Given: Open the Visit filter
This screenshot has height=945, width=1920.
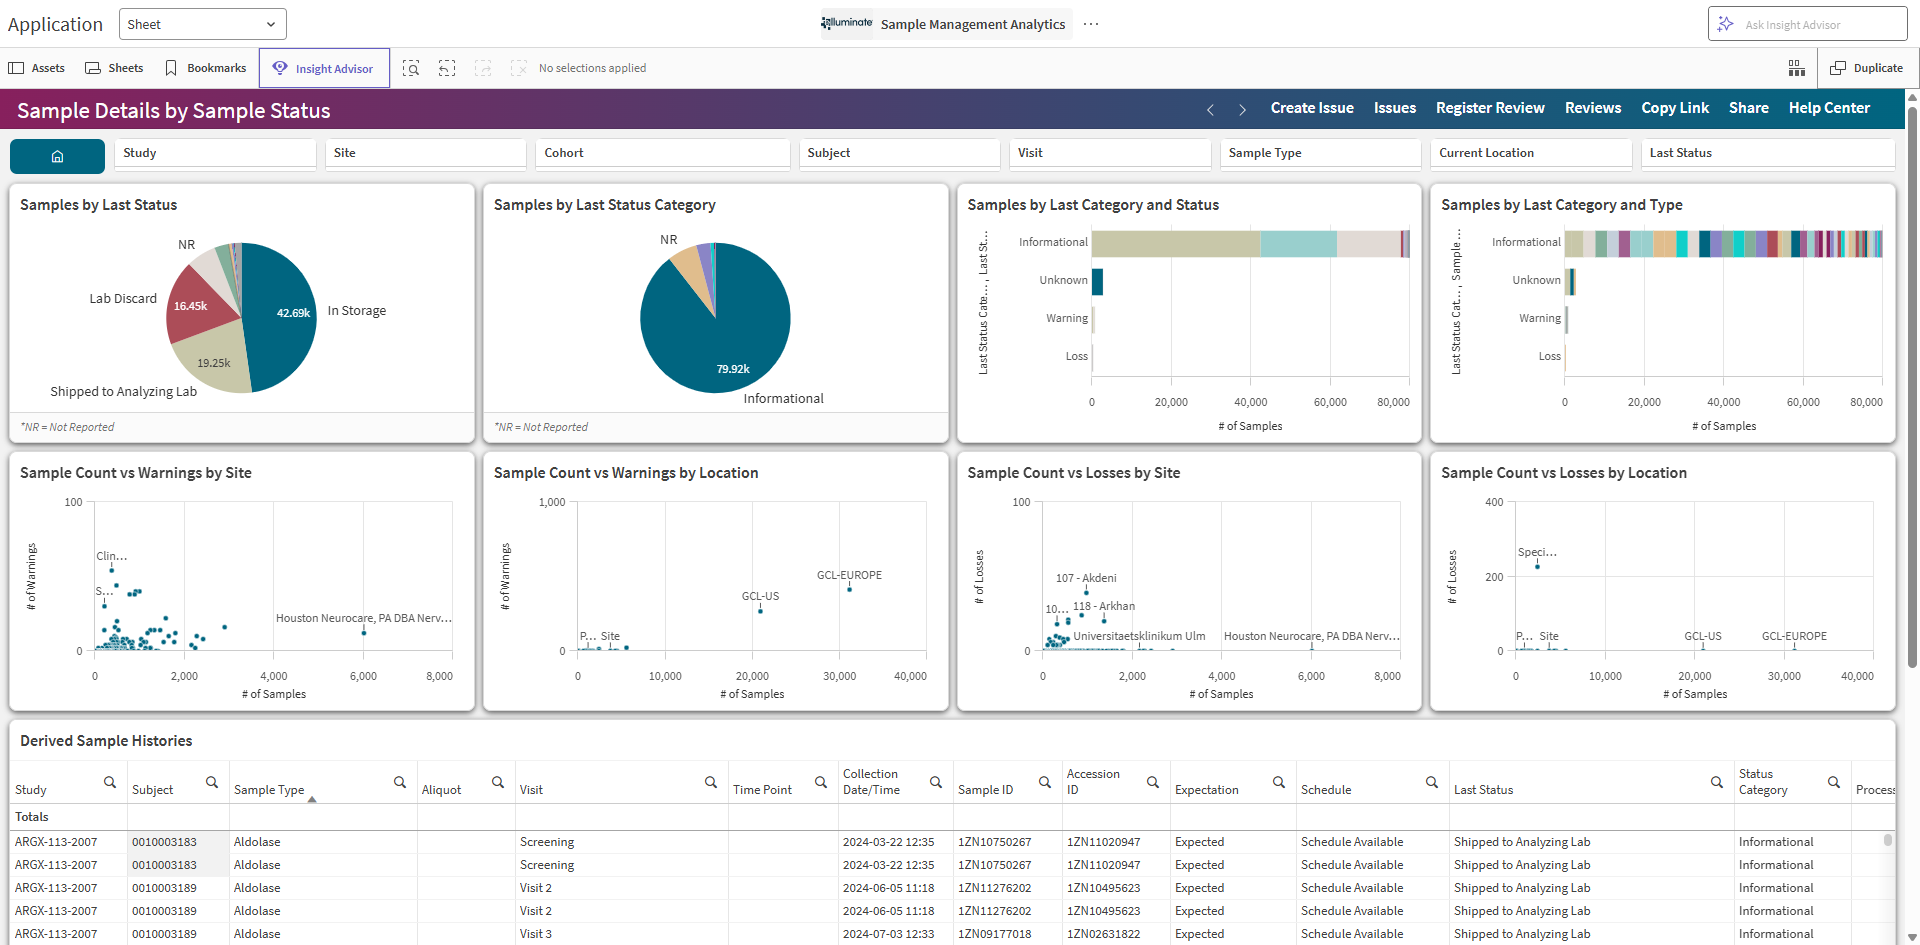Looking at the screenshot, I should click(x=1110, y=153).
